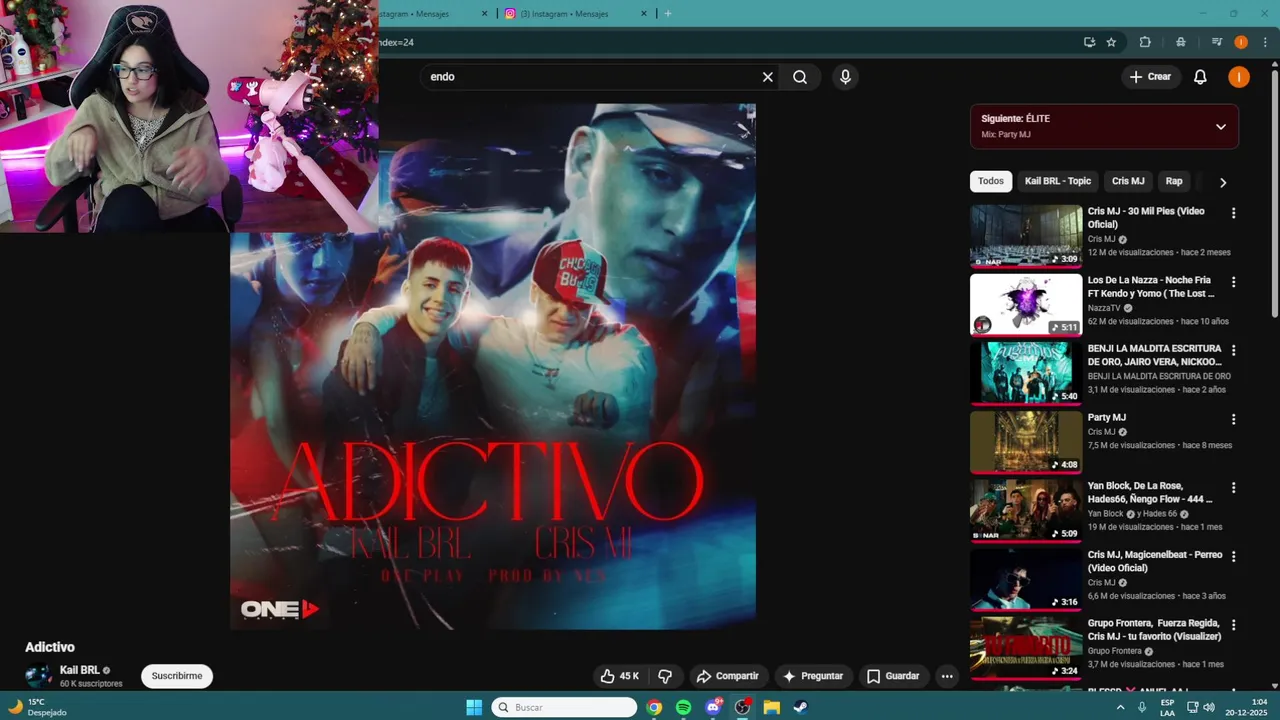
Task: Open Grupo Frontera tu favorito video
Action: click(1026, 648)
